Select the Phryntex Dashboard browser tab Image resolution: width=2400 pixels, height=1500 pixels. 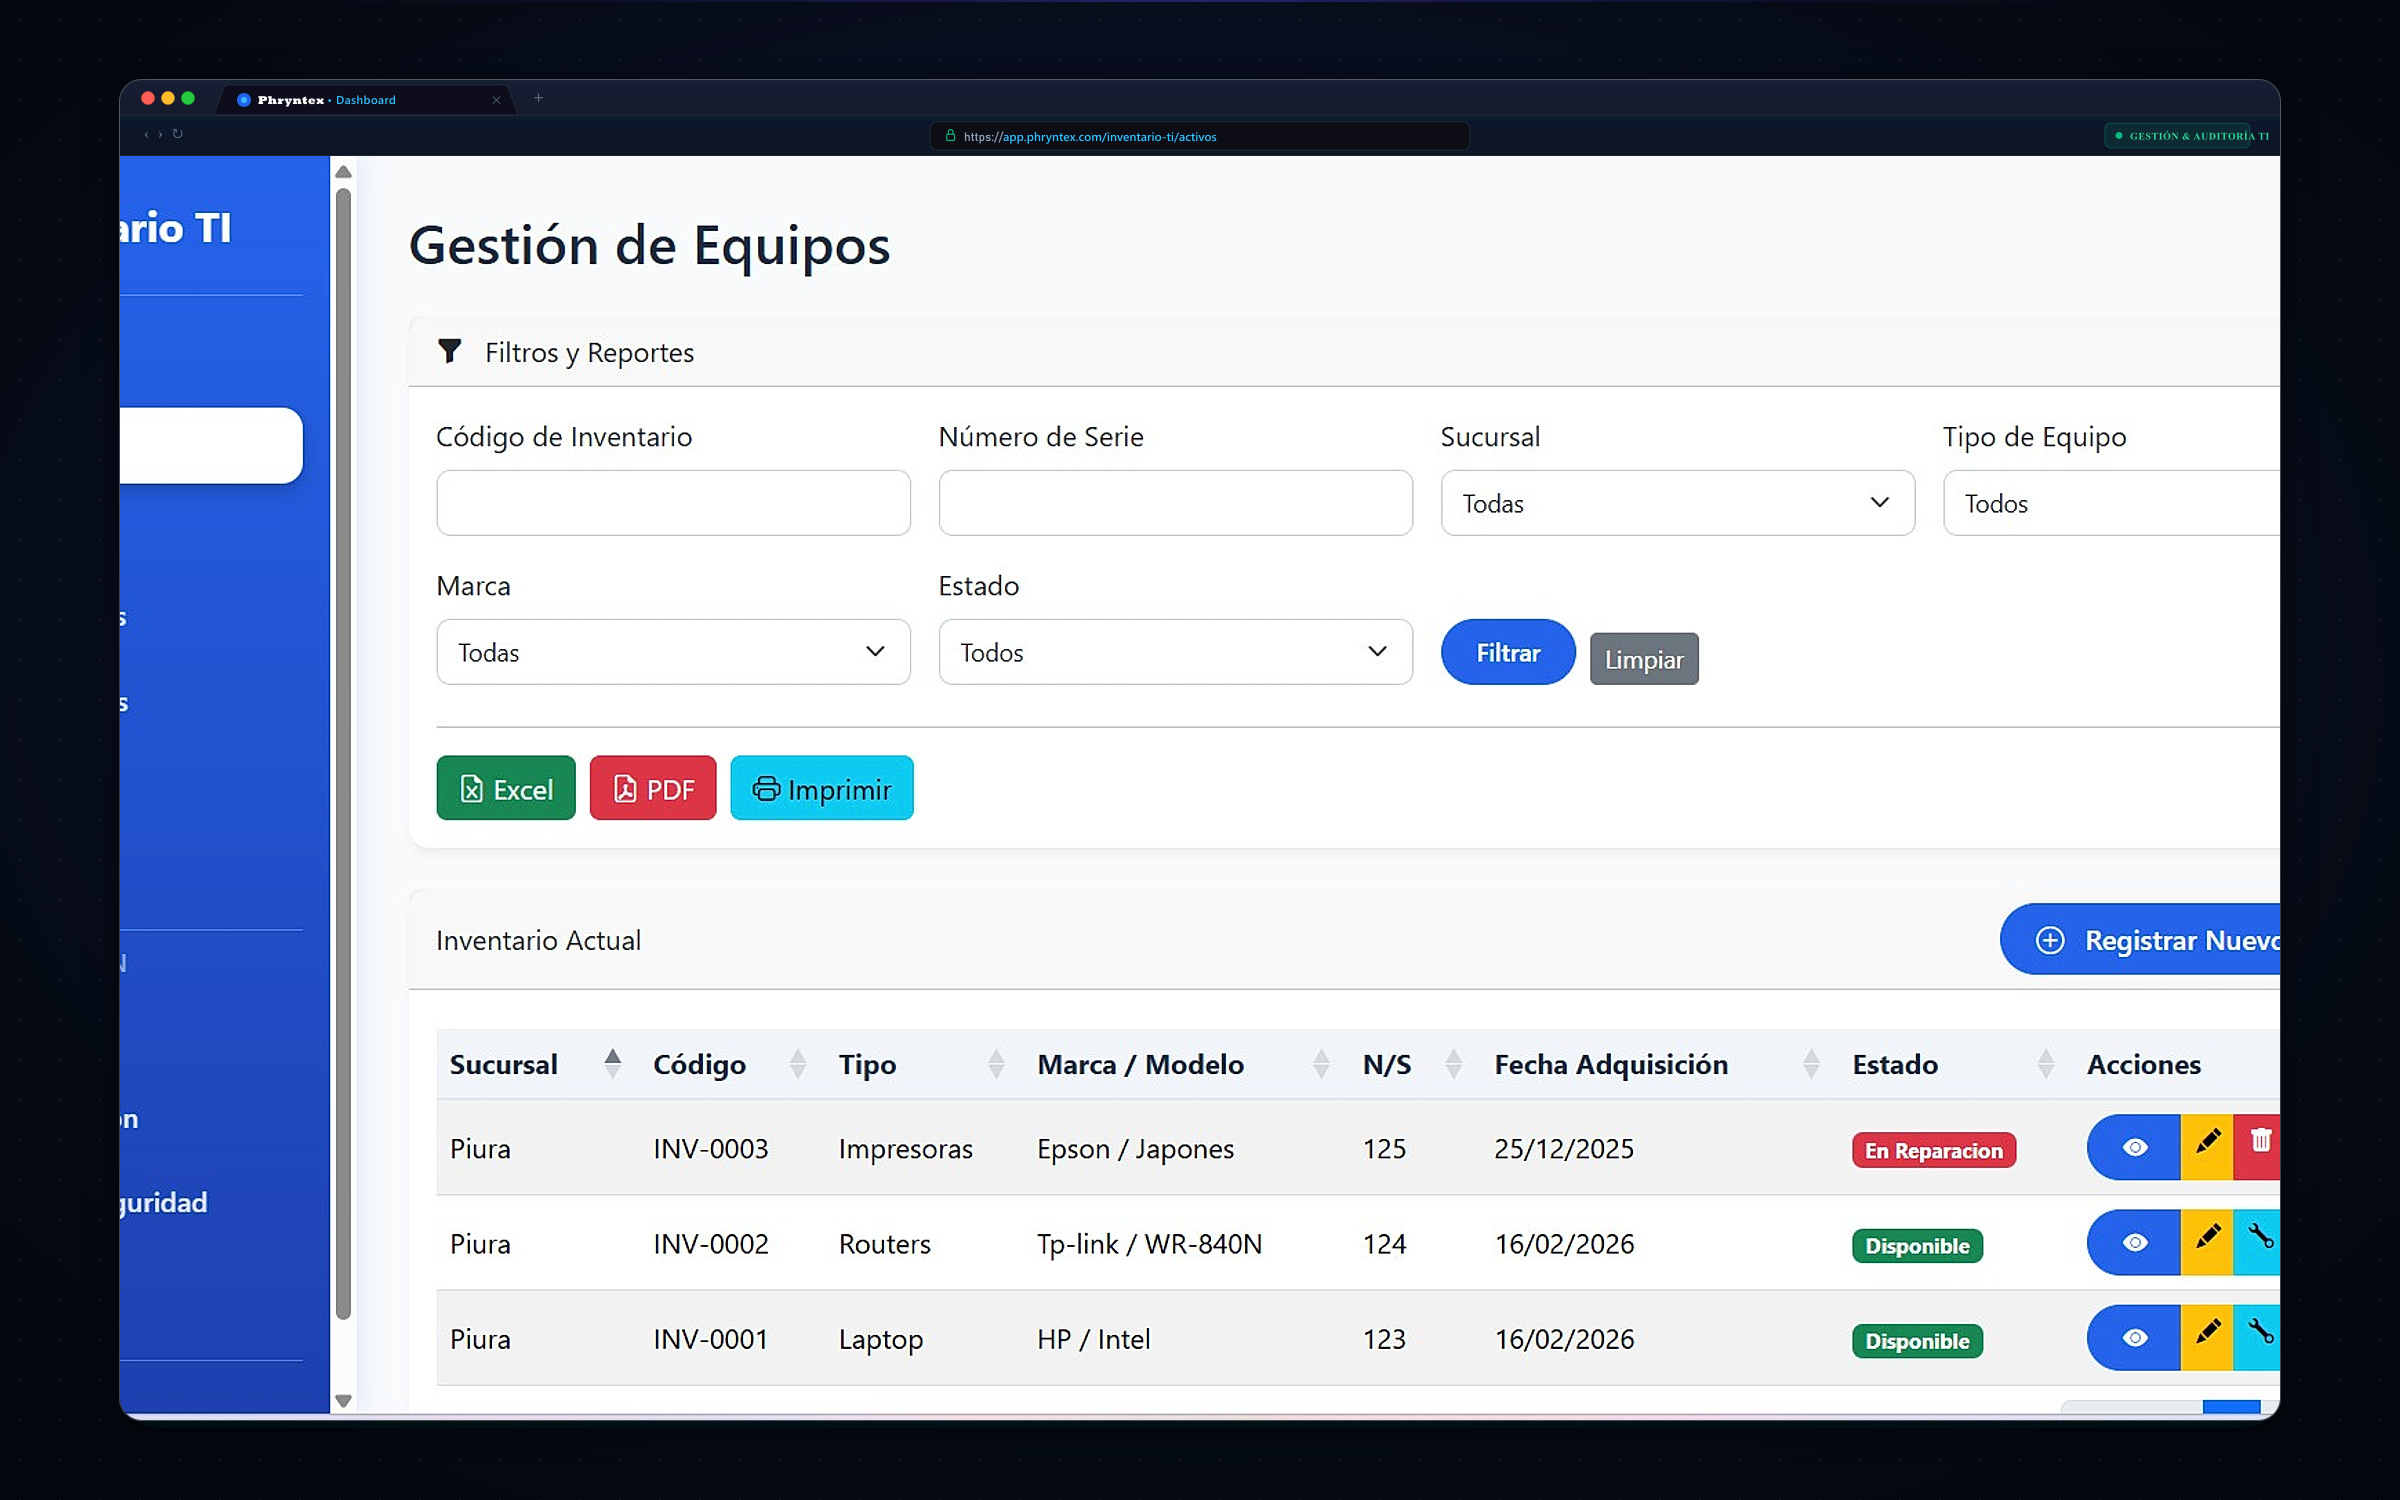point(366,99)
